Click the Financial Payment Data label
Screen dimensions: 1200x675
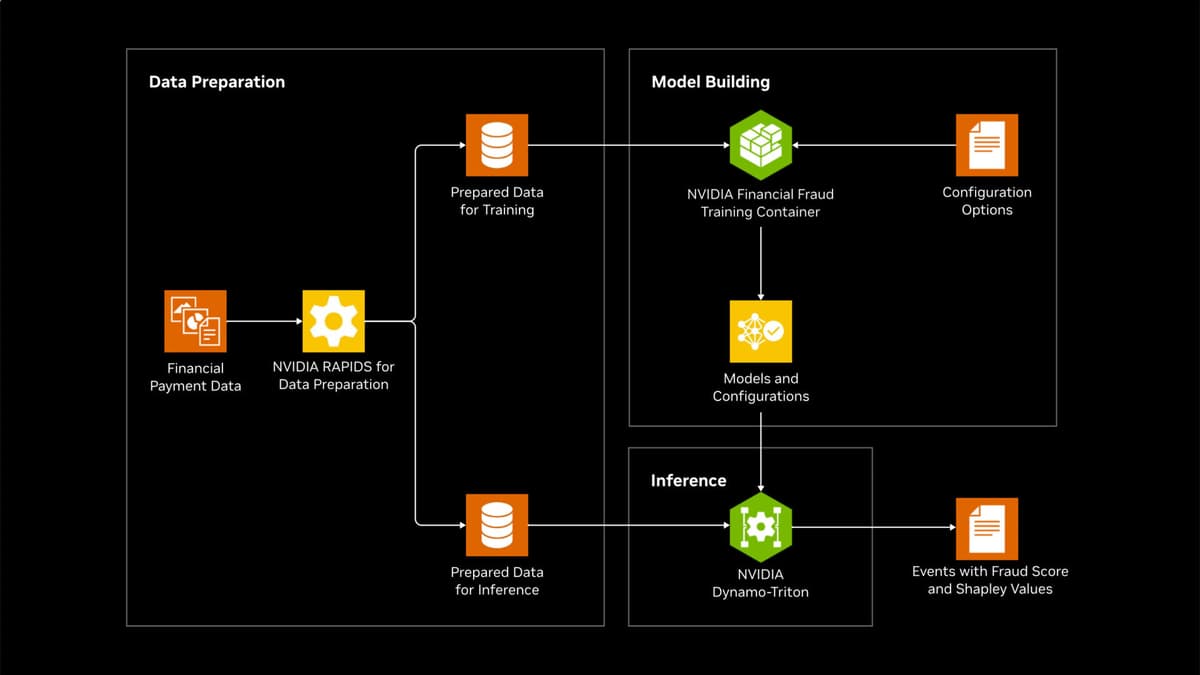(195, 377)
